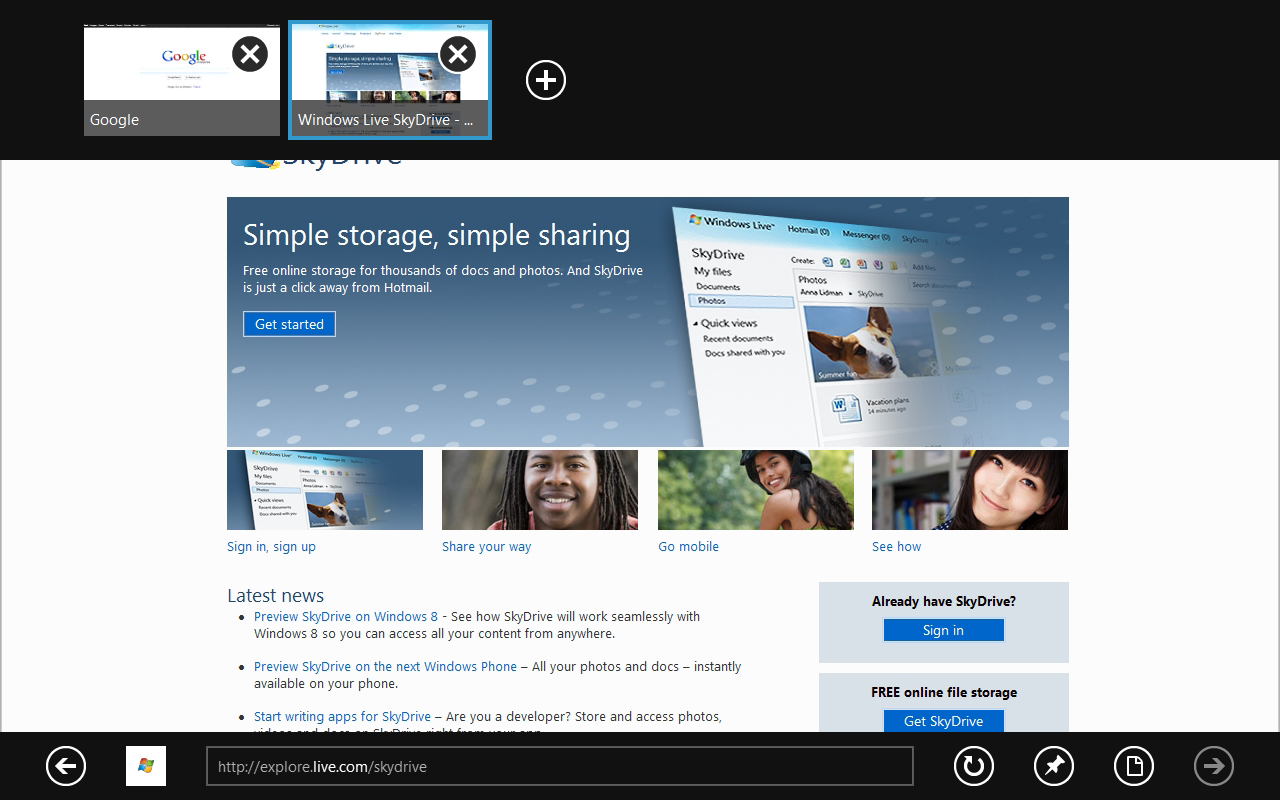
Task: Click the photo above See how
Action: tap(970, 490)
